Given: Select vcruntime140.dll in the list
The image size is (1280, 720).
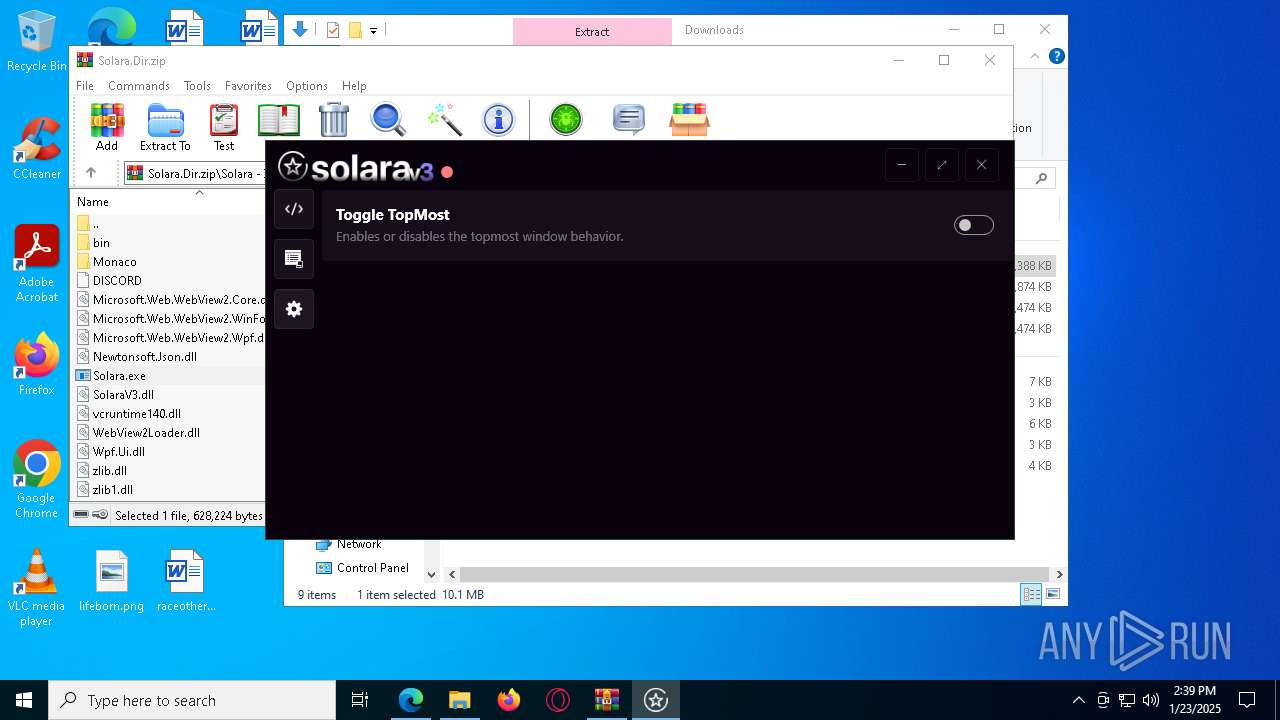Looking at the screenshot, I should click(136, 414).
